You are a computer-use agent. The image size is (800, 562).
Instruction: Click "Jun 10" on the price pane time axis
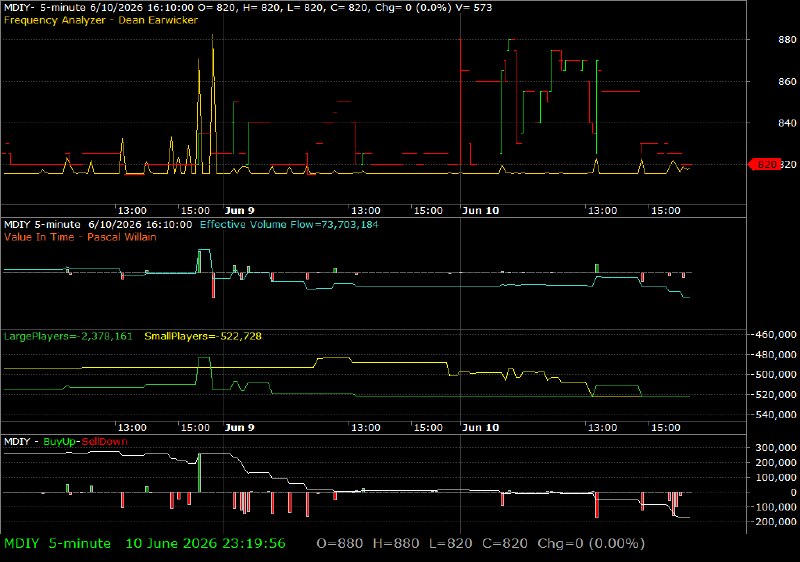480,211
